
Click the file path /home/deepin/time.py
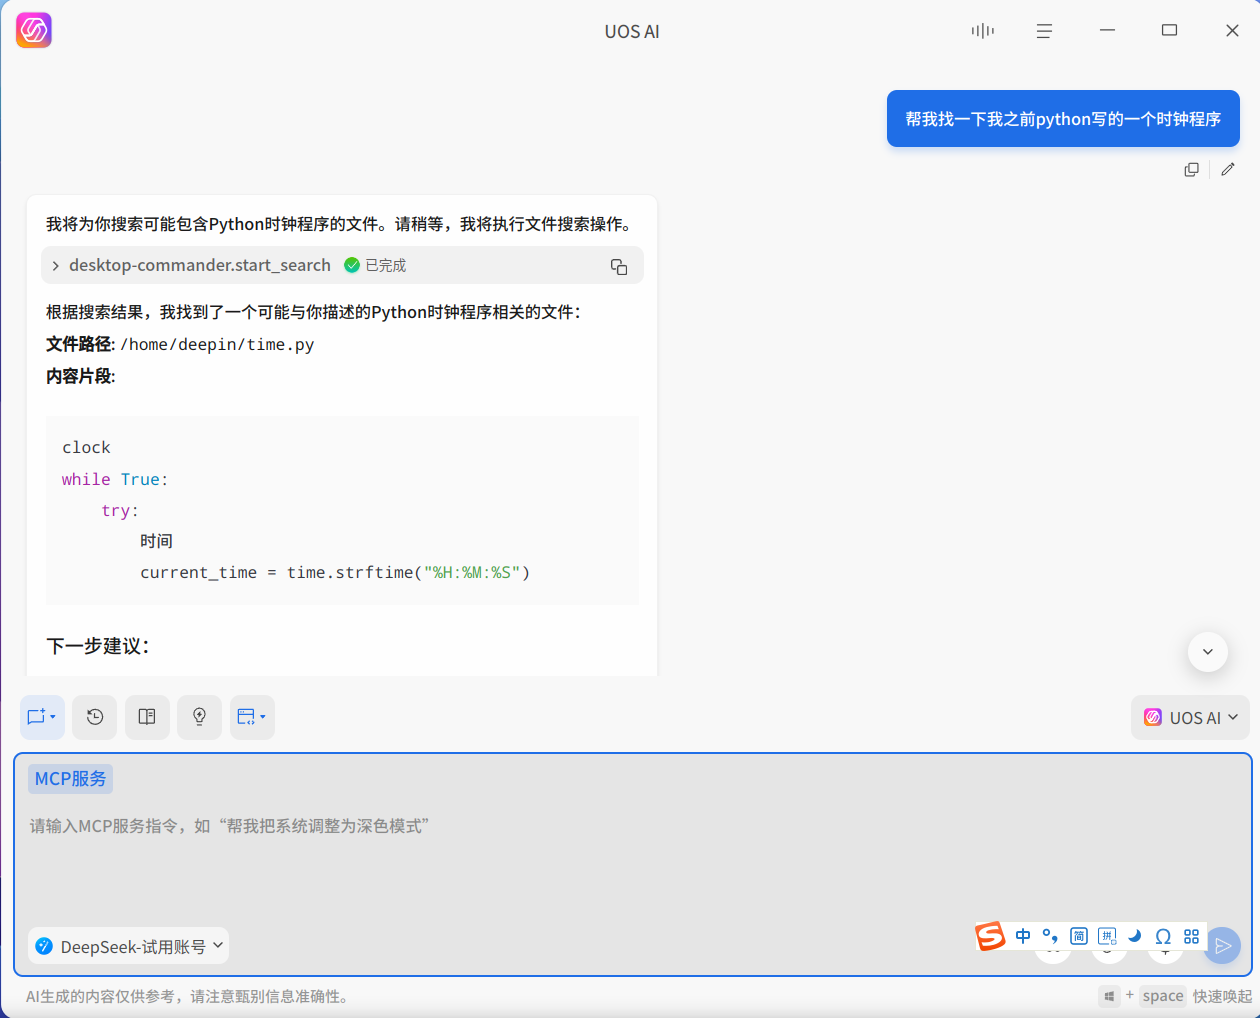[x=217, y=345]
